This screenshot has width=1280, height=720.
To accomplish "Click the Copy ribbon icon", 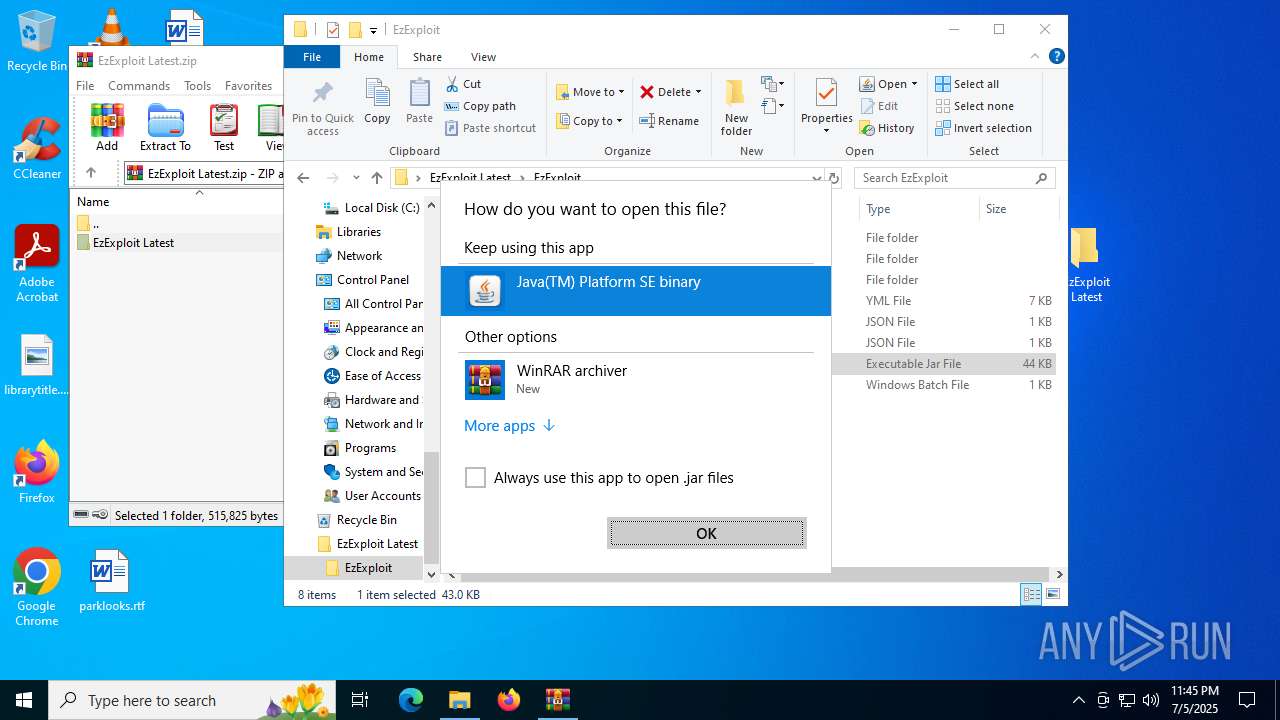I will [377, 102].
